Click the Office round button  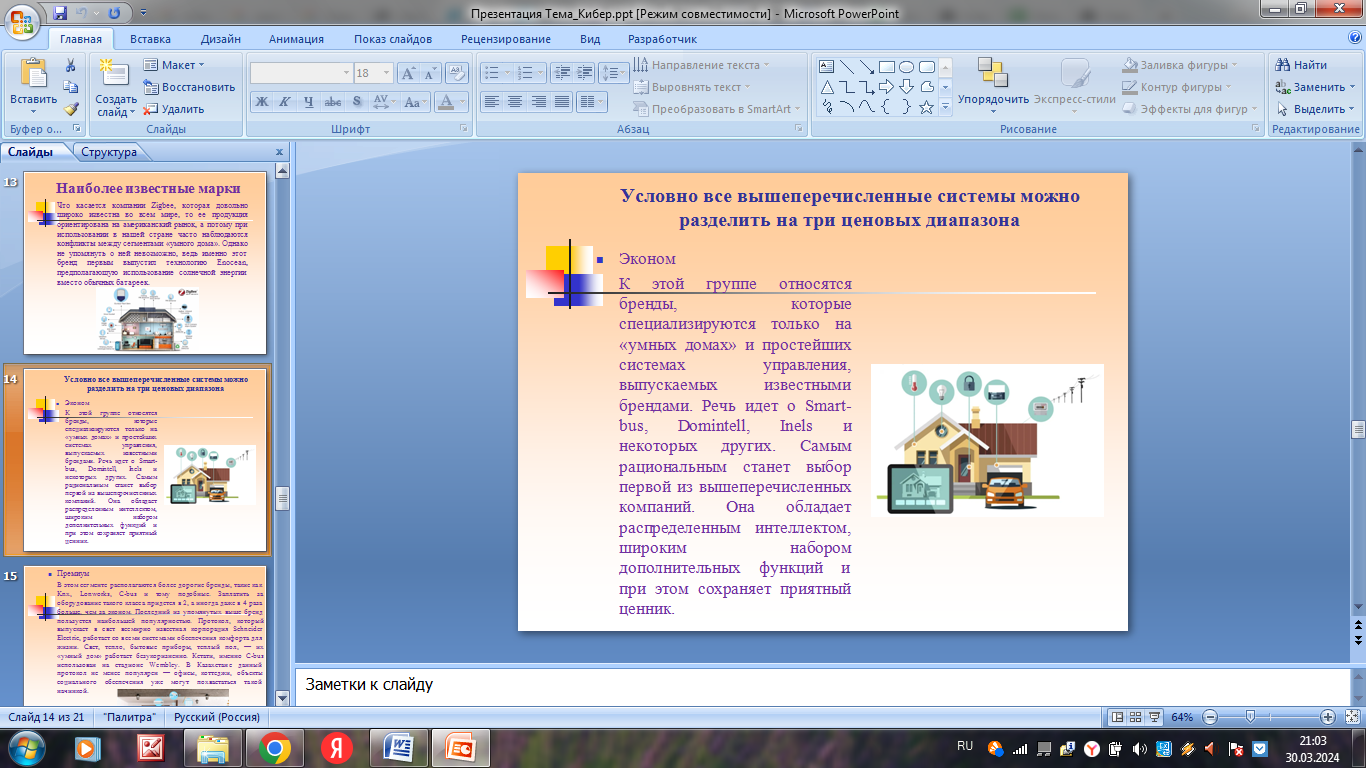pos(22,21)
